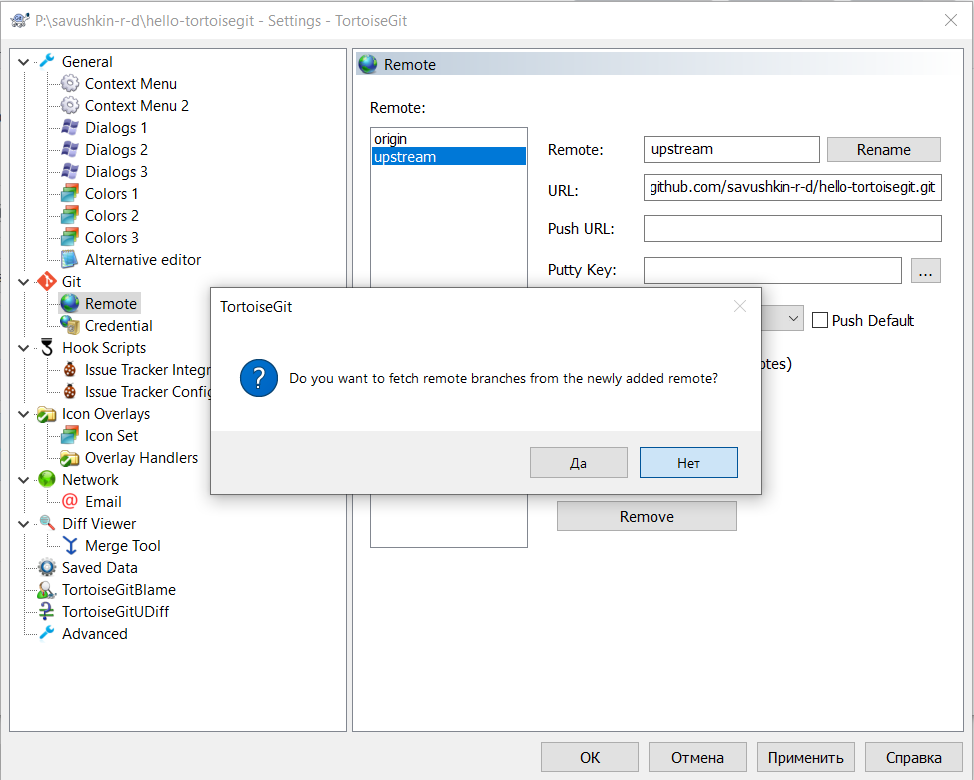Click the Отмена button
Viewport: 974px width, 780px height.
pos(697,757)
